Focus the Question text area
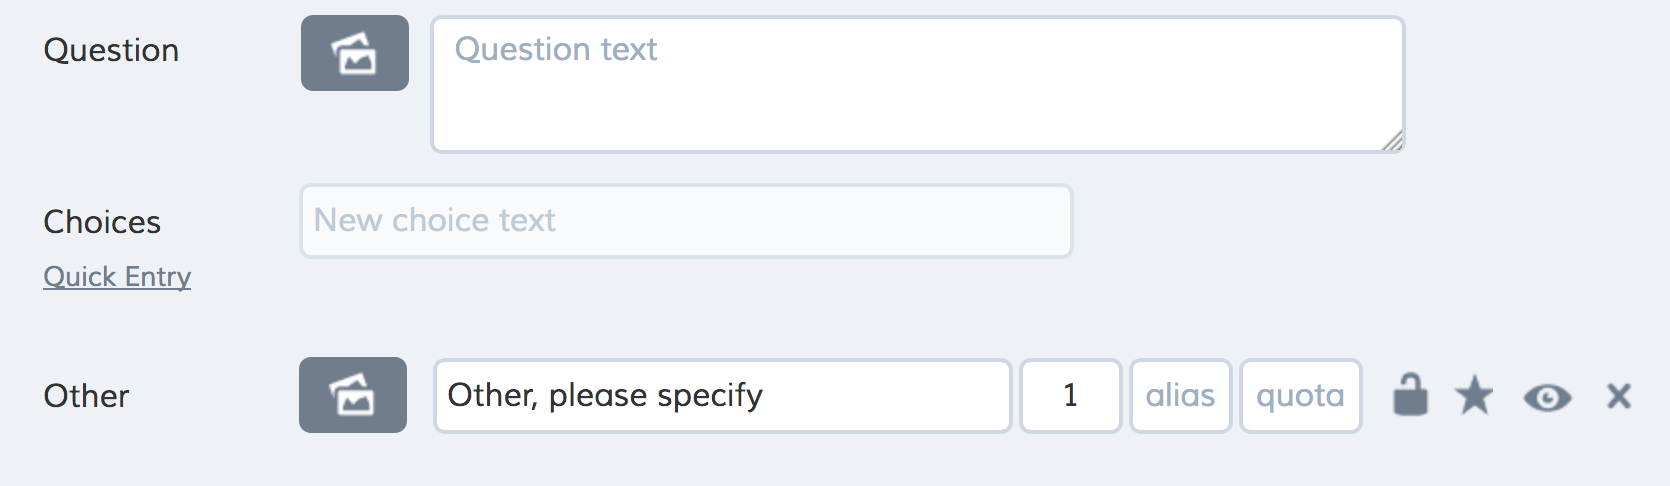 point(917,85)
